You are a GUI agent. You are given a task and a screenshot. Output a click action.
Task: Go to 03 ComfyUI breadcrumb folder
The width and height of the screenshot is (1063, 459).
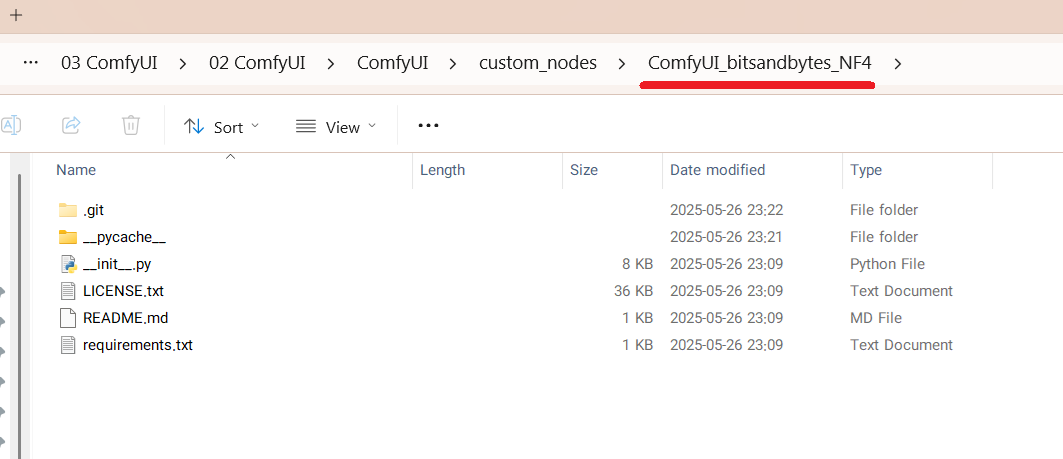click(112, 63)
